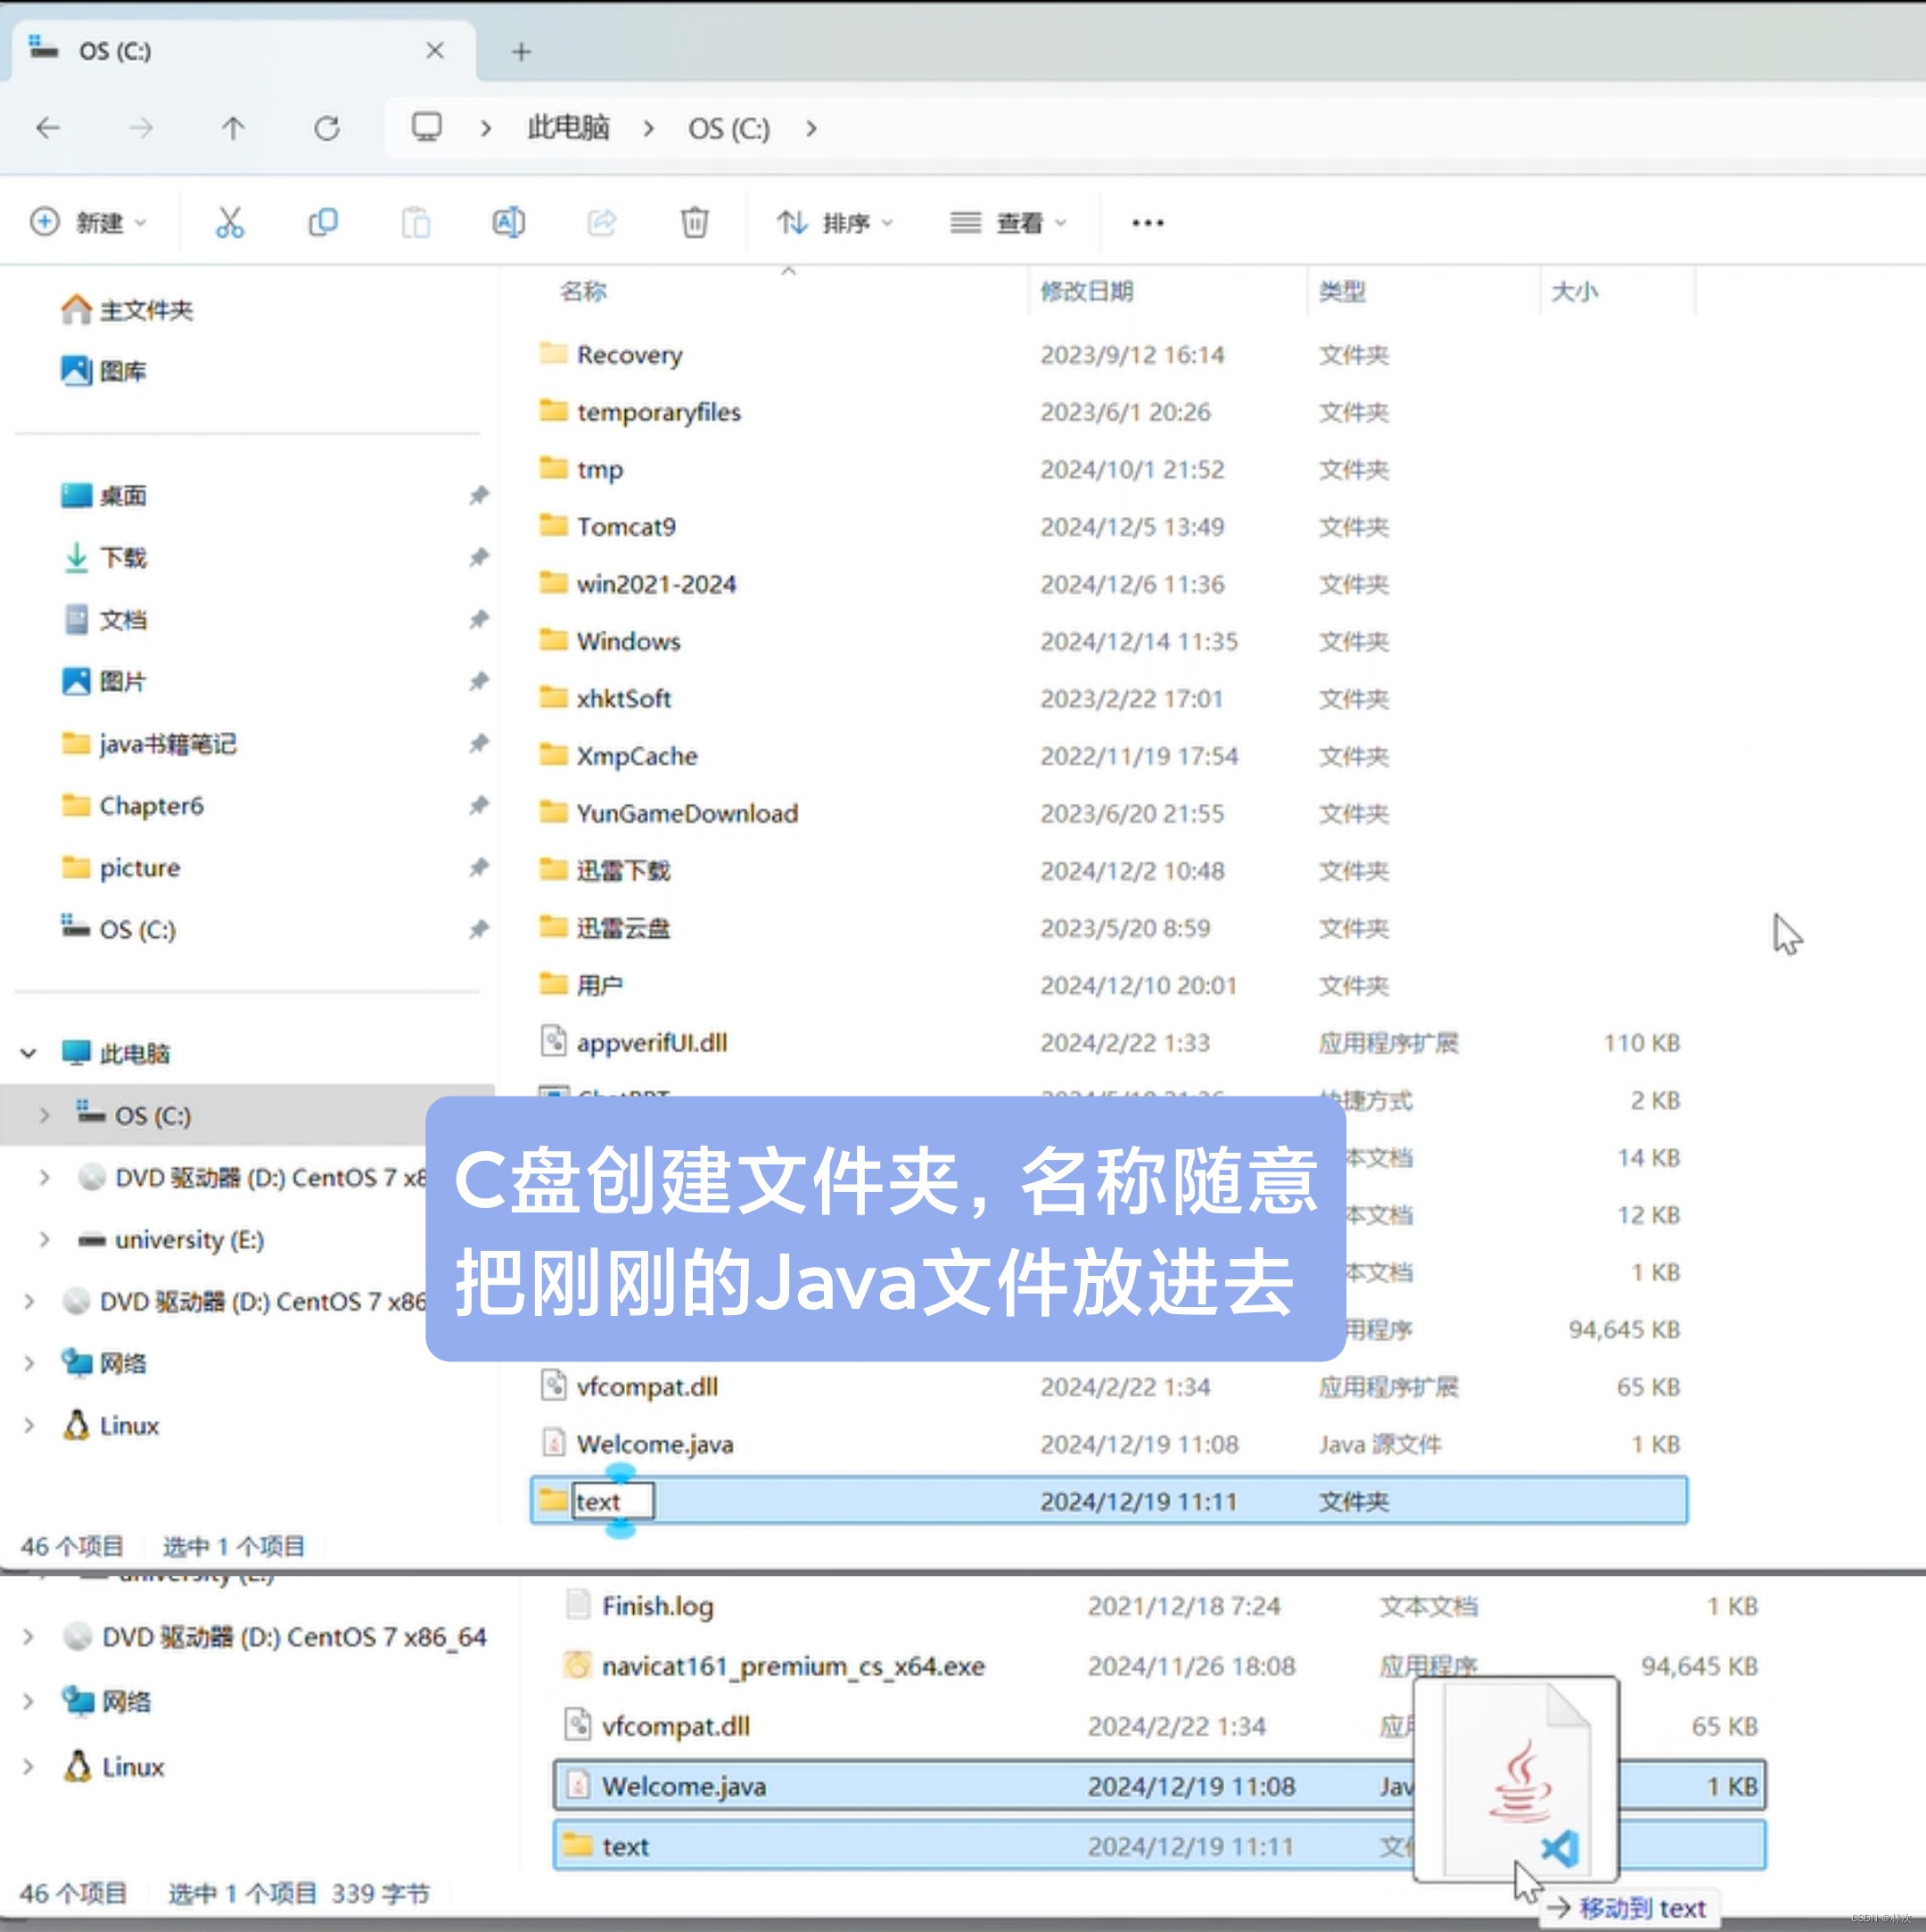Click the Rename icon in toolbar
Viewport: 1926px width, 1932px height.
pos(508,222)
